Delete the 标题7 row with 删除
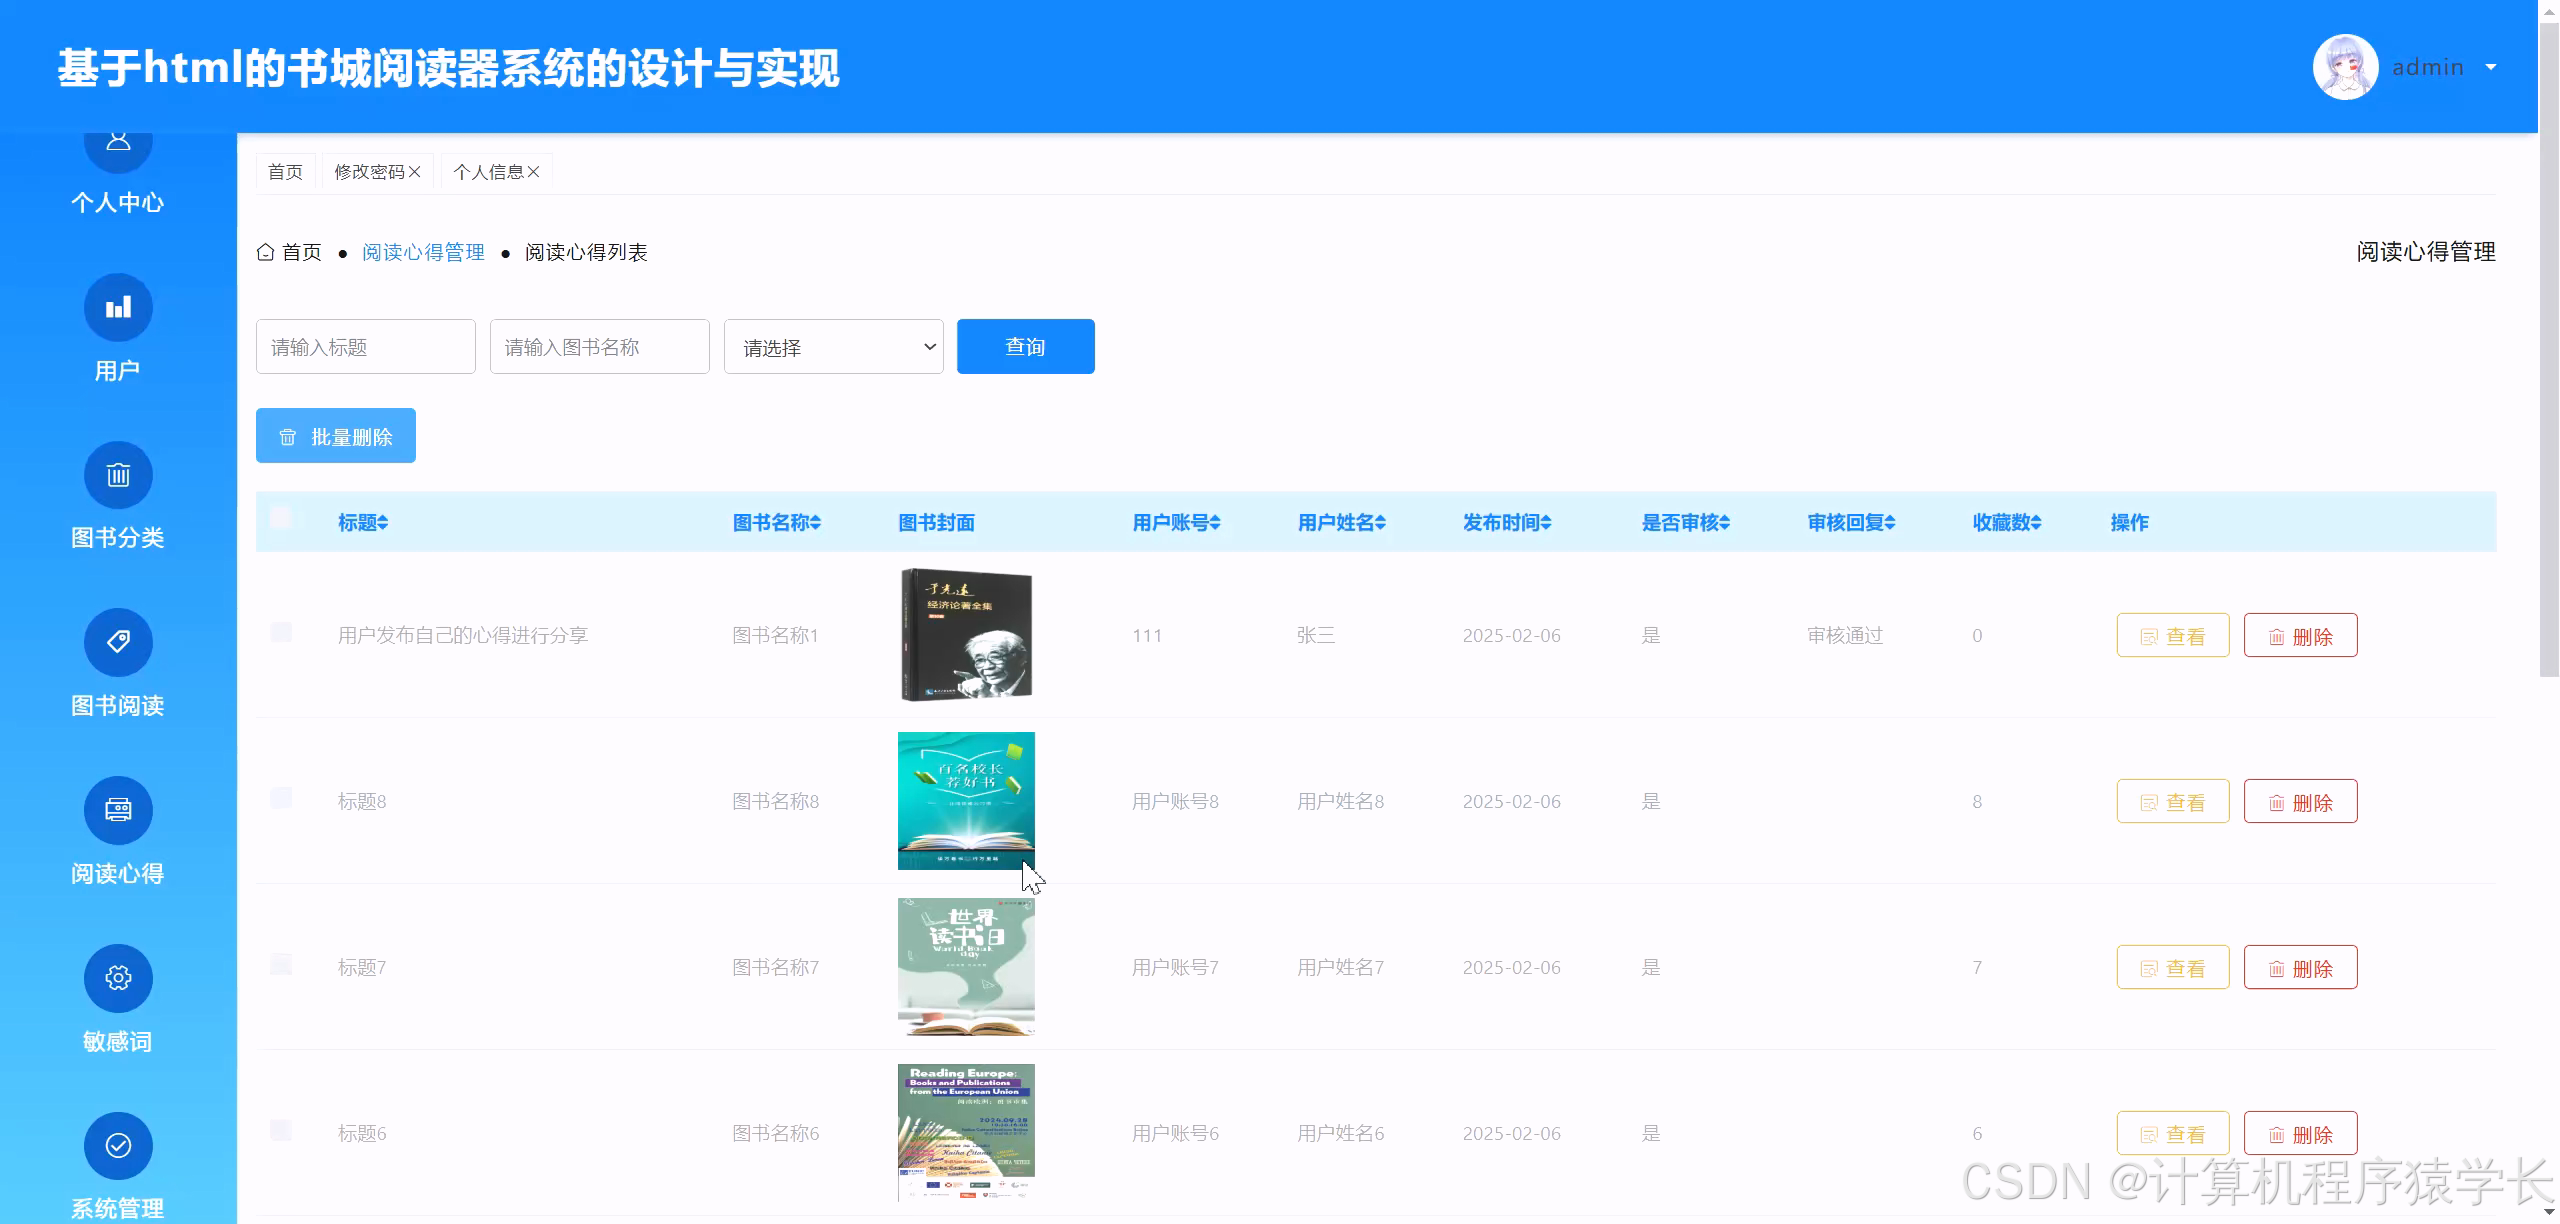The image size is (2560, 1224). point(2301,968)
